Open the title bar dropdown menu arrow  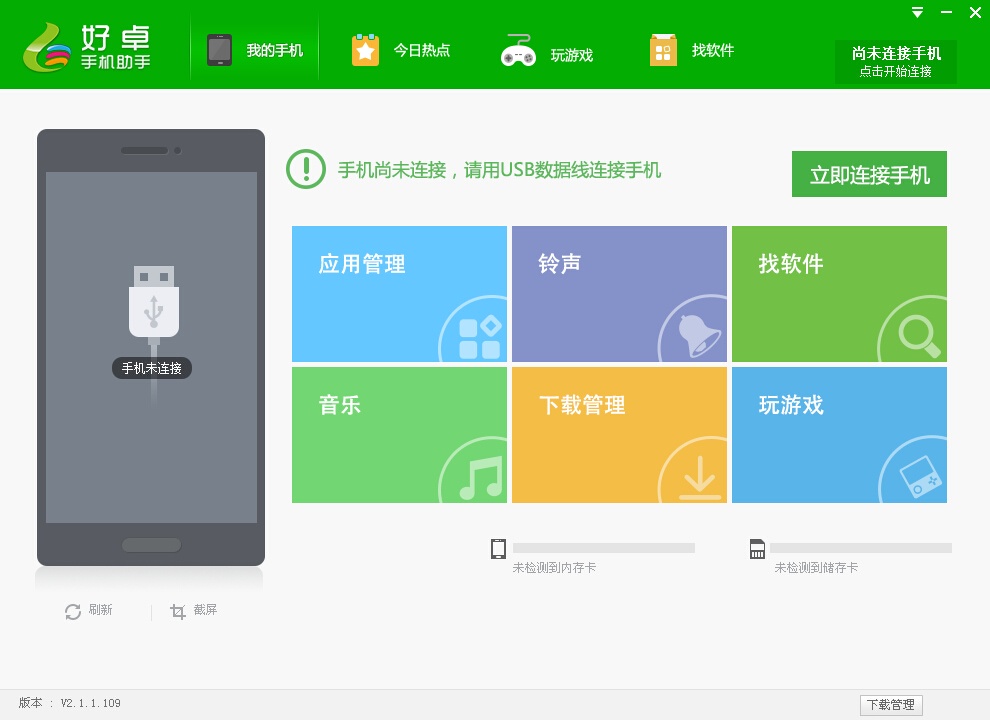click(x=917, y=13)
